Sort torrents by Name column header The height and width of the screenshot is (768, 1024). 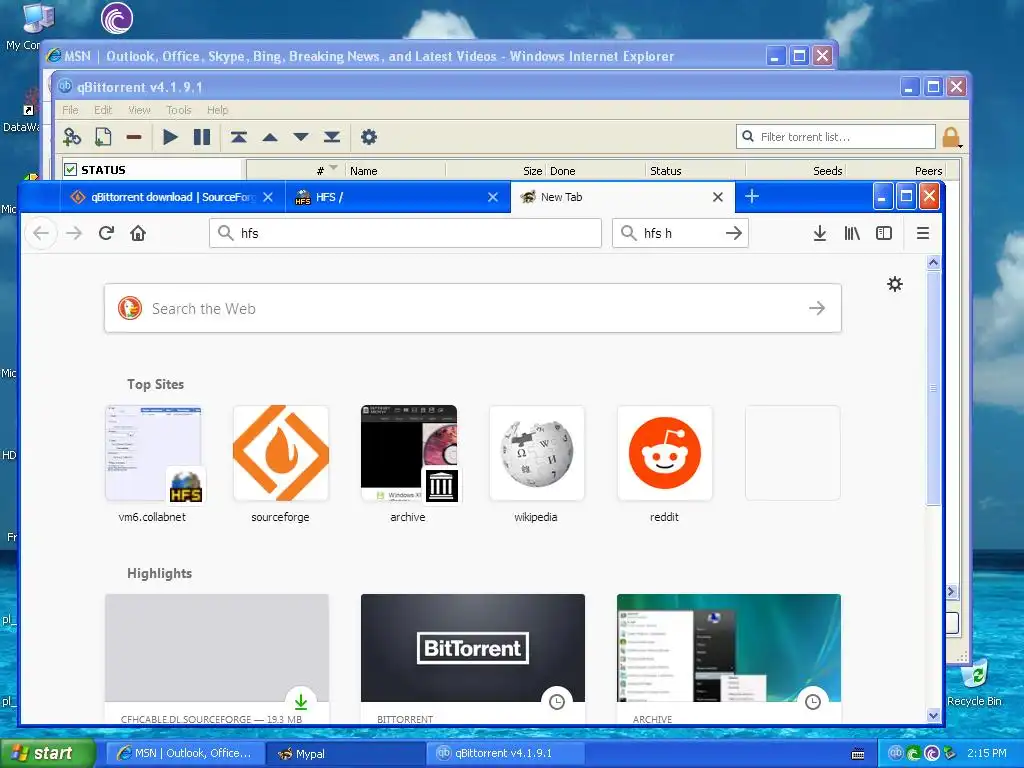coord(395,170)
